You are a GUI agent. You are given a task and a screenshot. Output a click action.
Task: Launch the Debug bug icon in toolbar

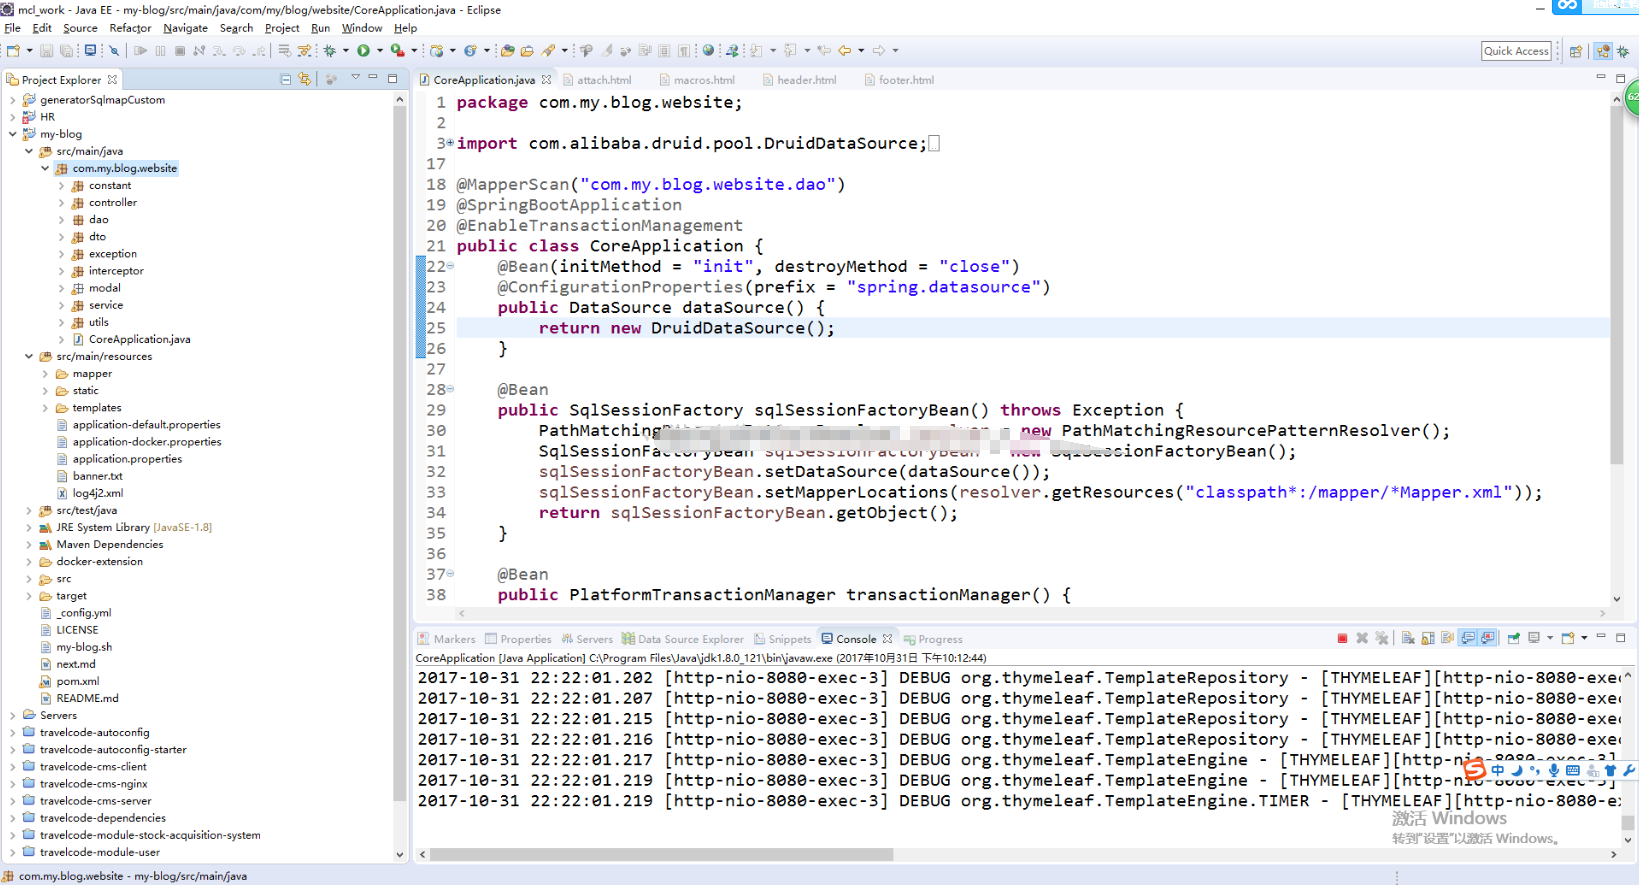click(x=329, y=50)
